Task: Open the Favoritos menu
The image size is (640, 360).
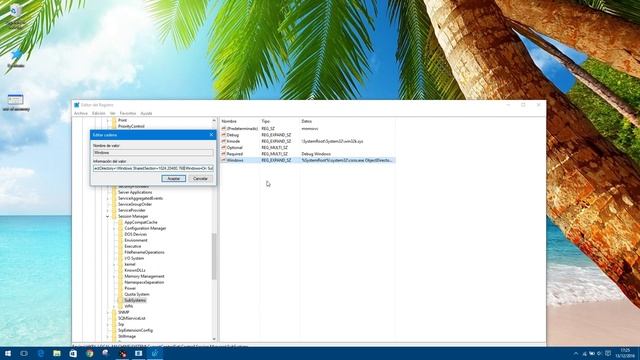Action: click(x=128, y=113)
